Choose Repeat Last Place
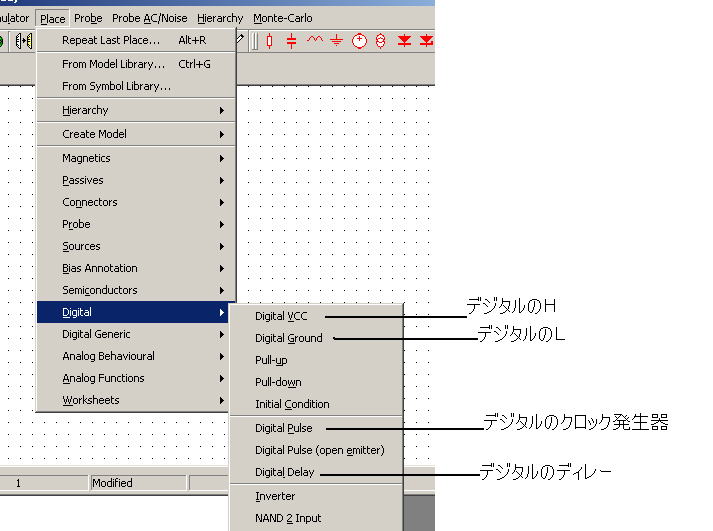 pos(136,40)
